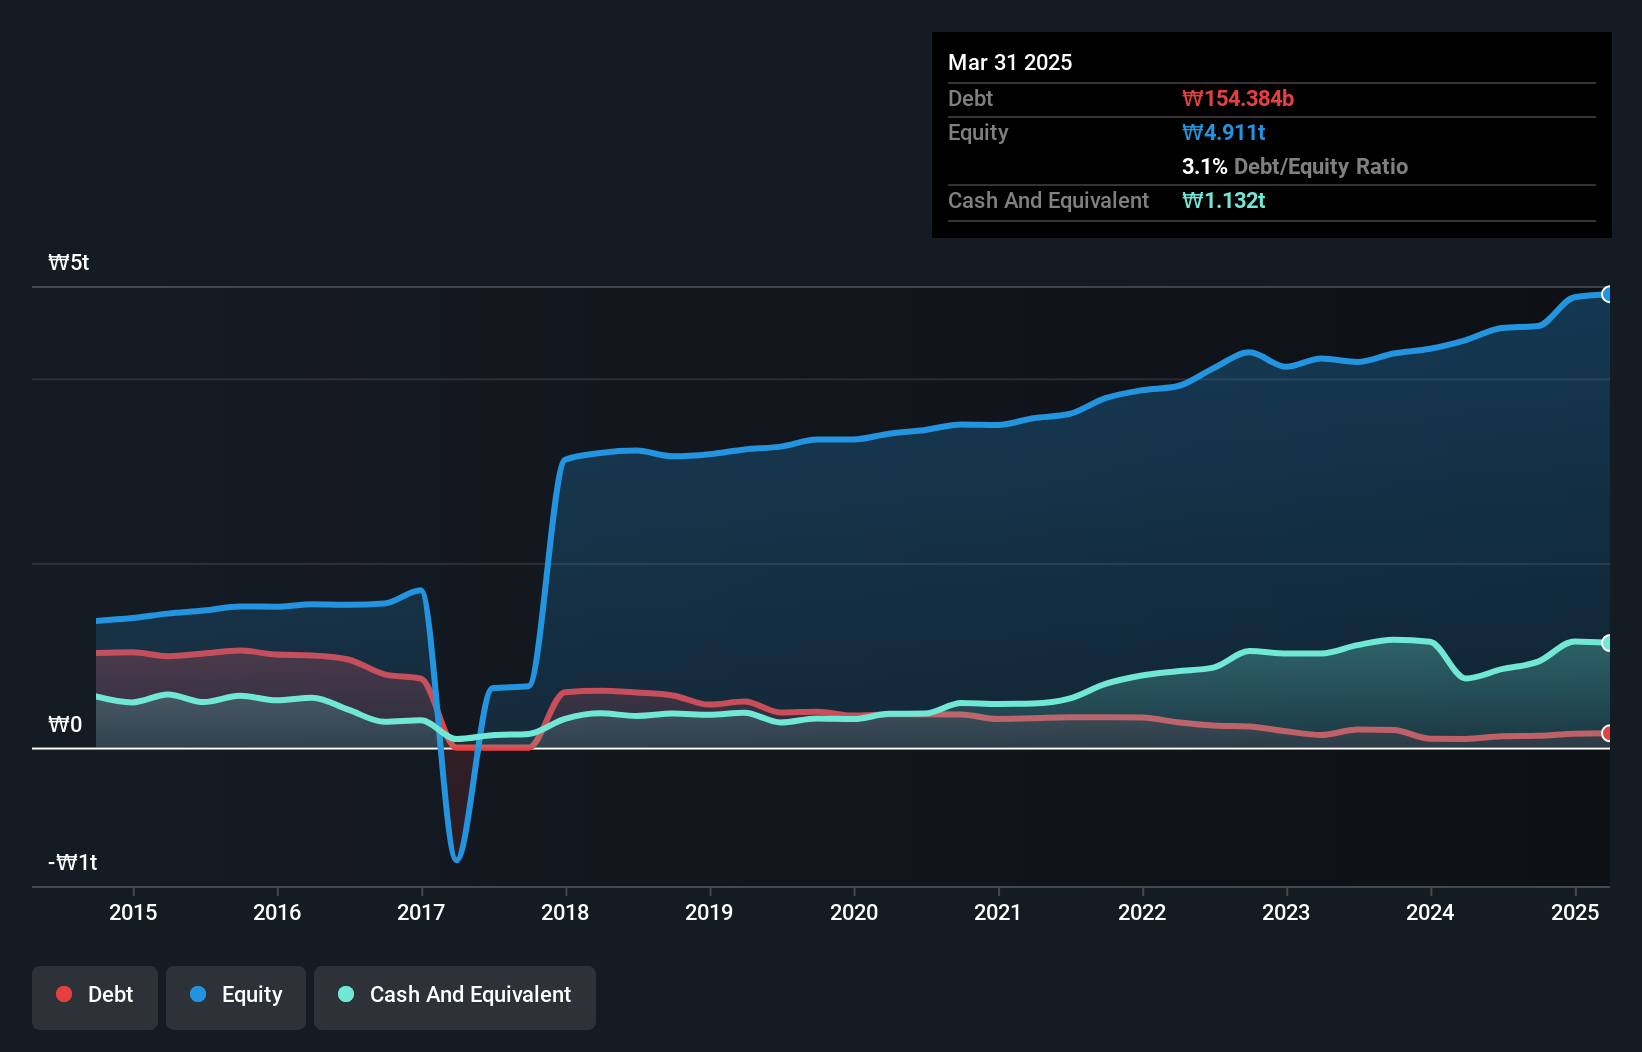Toggle the Cash And Equivalent series visibility

point(454,997)
